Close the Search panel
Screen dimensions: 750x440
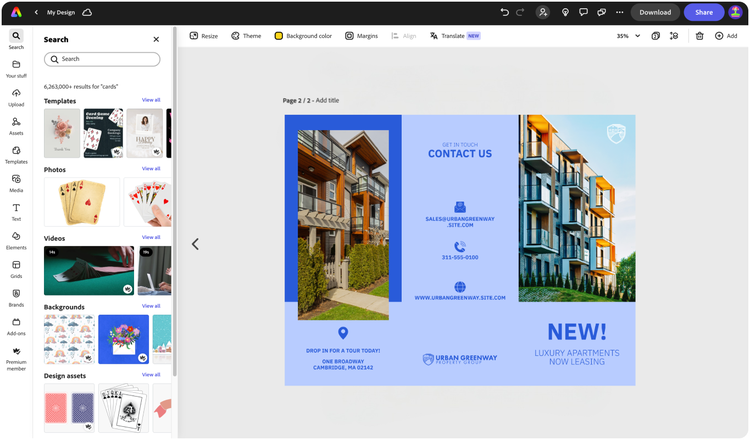(156, 39)
